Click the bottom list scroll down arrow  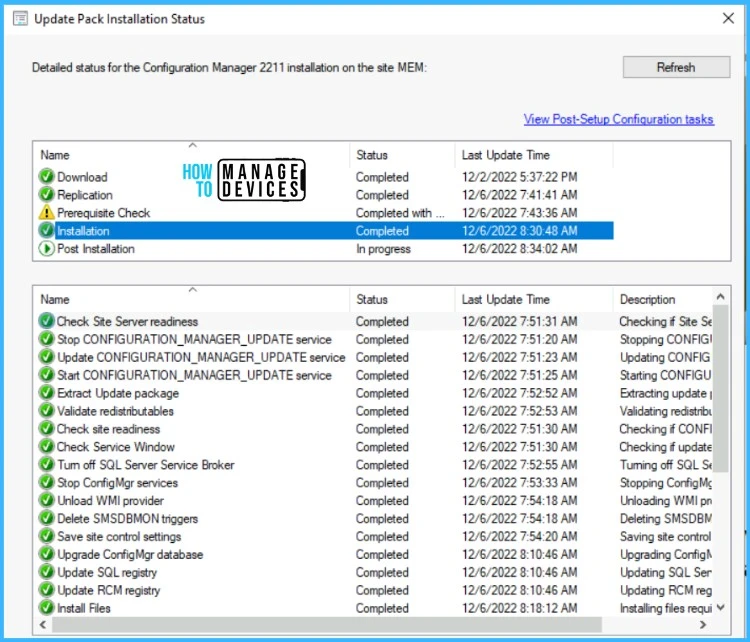pos(721,608)
